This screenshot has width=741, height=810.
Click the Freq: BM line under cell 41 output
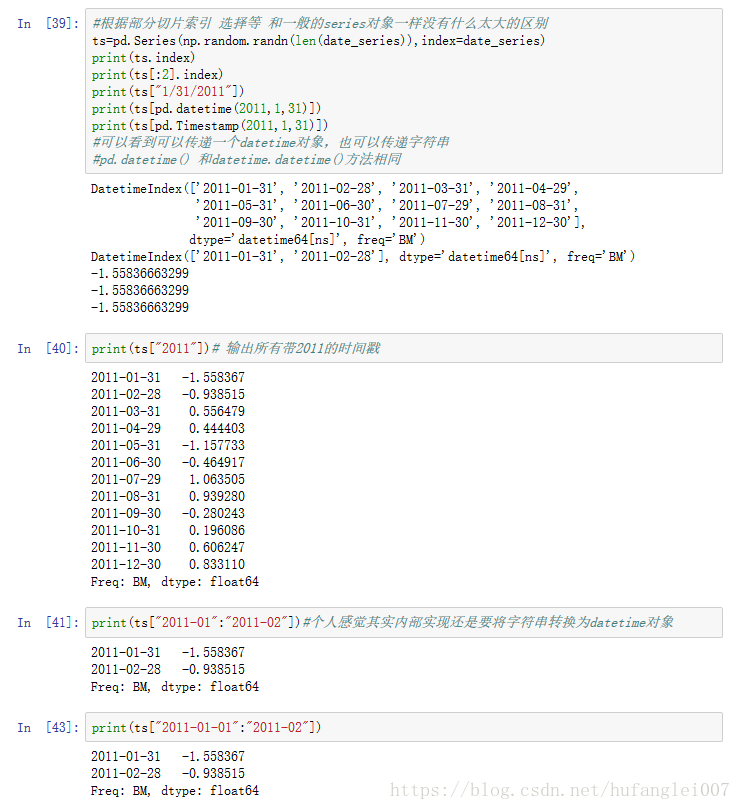click(x=175, y=687)
